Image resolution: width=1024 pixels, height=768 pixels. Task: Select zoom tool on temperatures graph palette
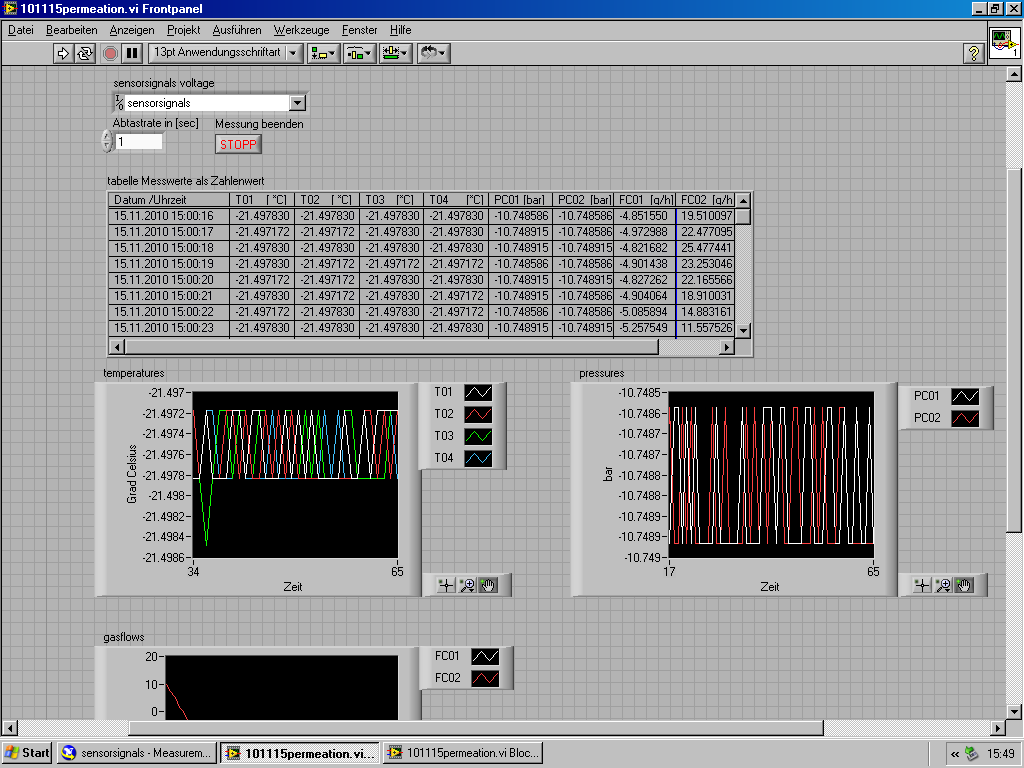[x=467, y=585]
